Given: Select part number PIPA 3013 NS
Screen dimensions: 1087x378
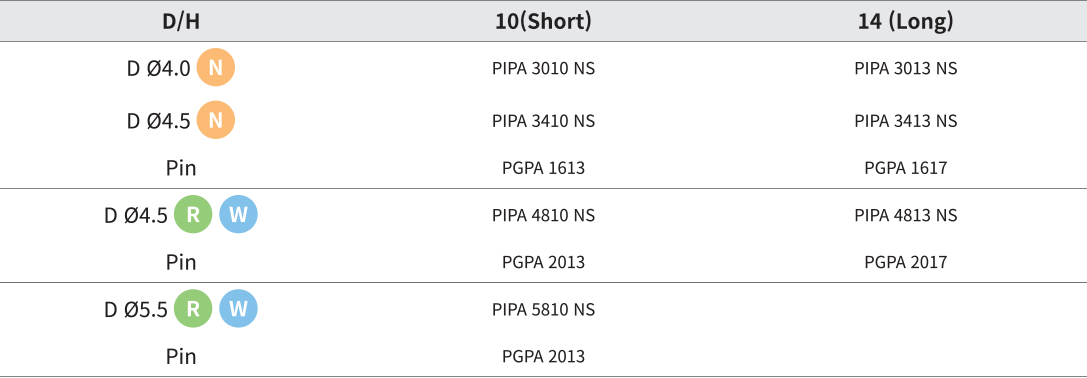Looking at the screenshot, I should coord(905,69).
